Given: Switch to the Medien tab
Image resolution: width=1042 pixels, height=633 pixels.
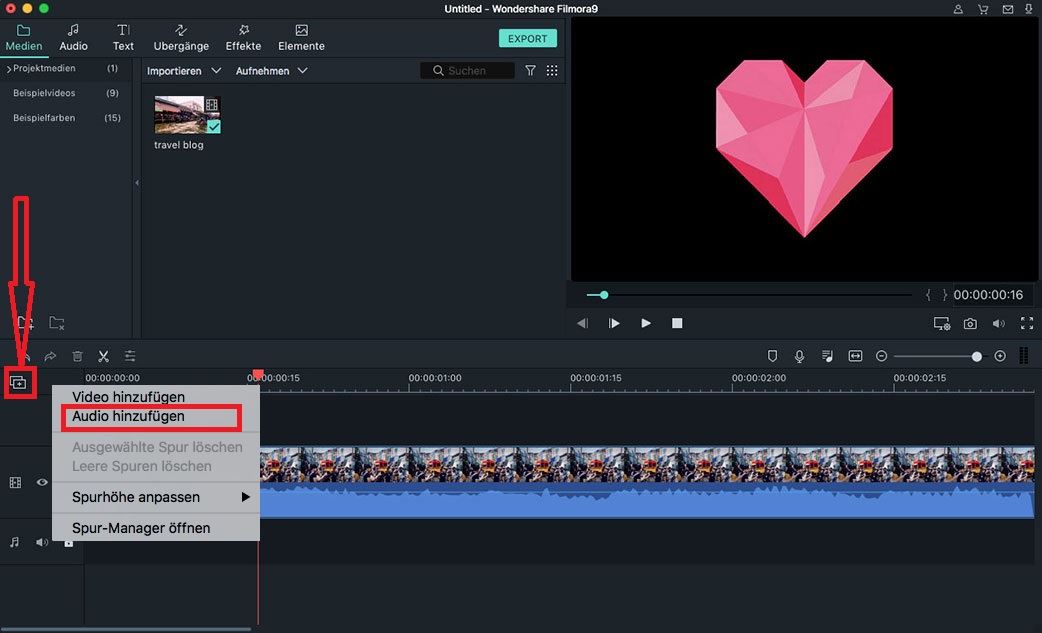Looking at the screenshot, I should pos(23,38).
